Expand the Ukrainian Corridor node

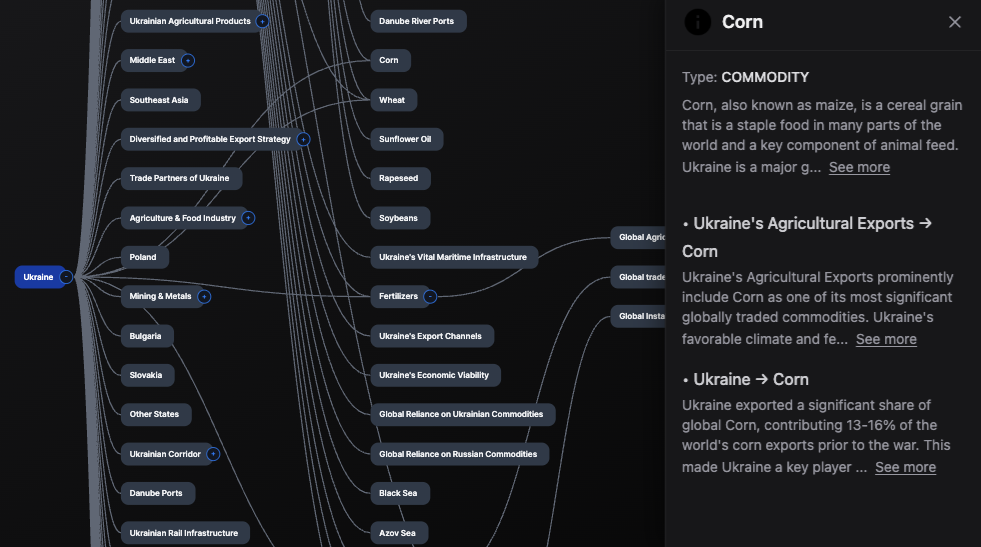pos(213,454)
